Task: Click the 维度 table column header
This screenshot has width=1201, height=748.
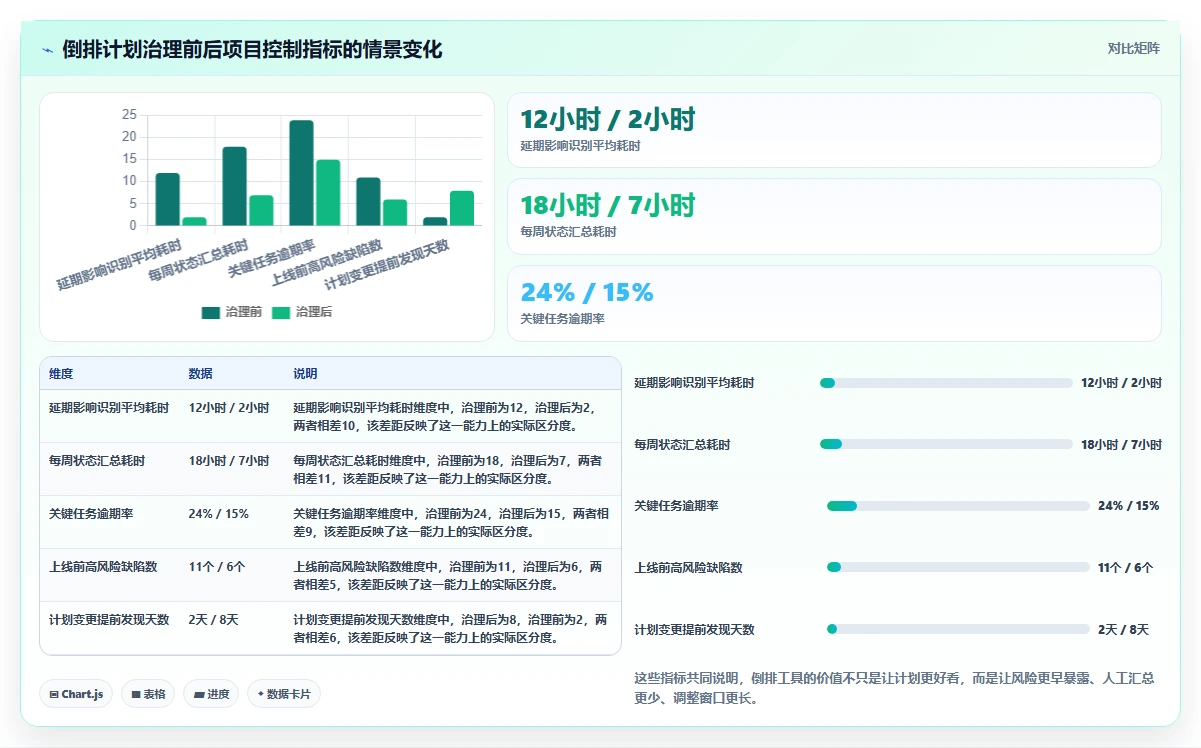Action: coord(61,374)
